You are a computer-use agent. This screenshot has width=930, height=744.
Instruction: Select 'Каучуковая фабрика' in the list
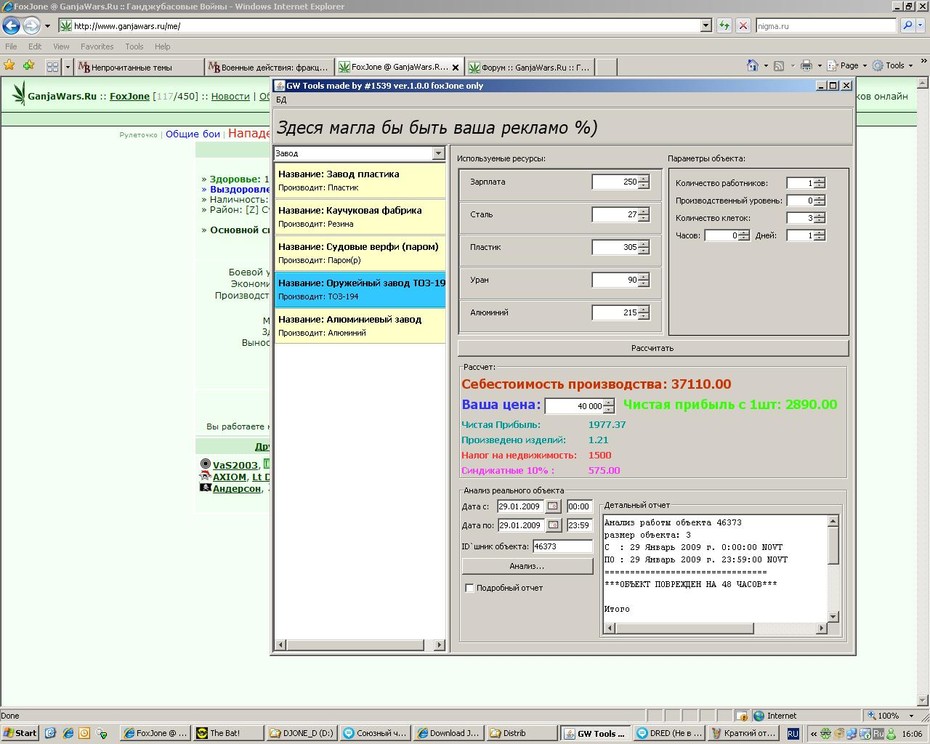click(360, 217)
